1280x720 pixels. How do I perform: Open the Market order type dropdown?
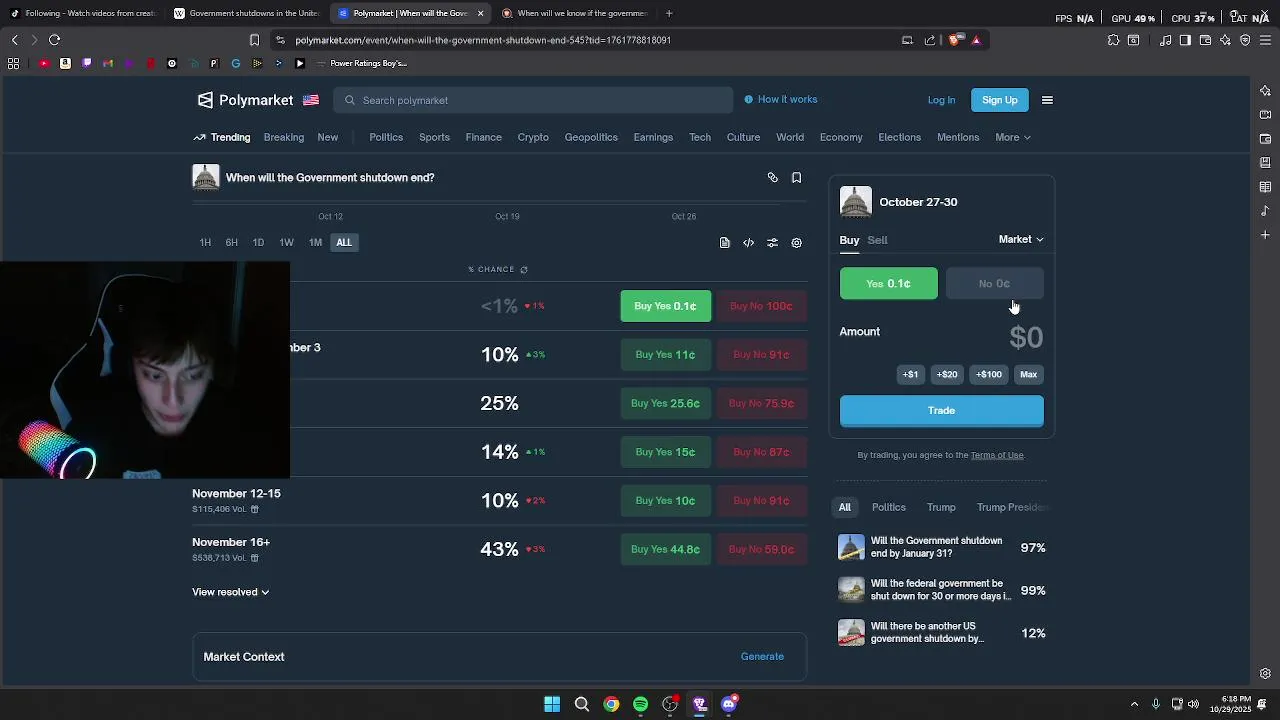1021,240
